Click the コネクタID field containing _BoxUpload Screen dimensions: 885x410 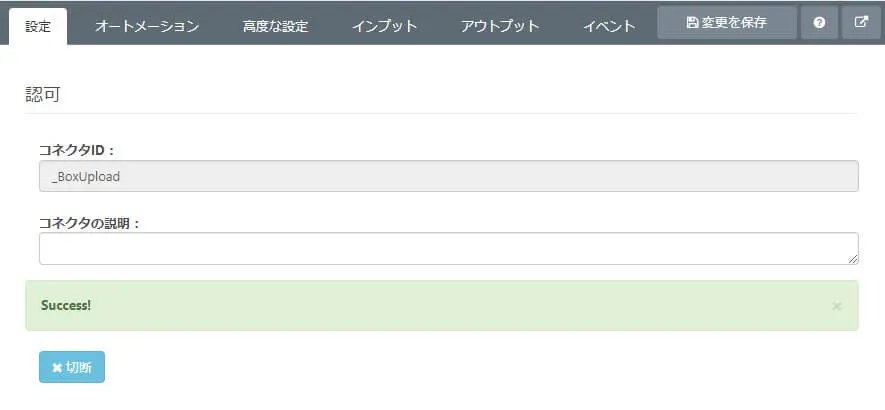point(448,176)
